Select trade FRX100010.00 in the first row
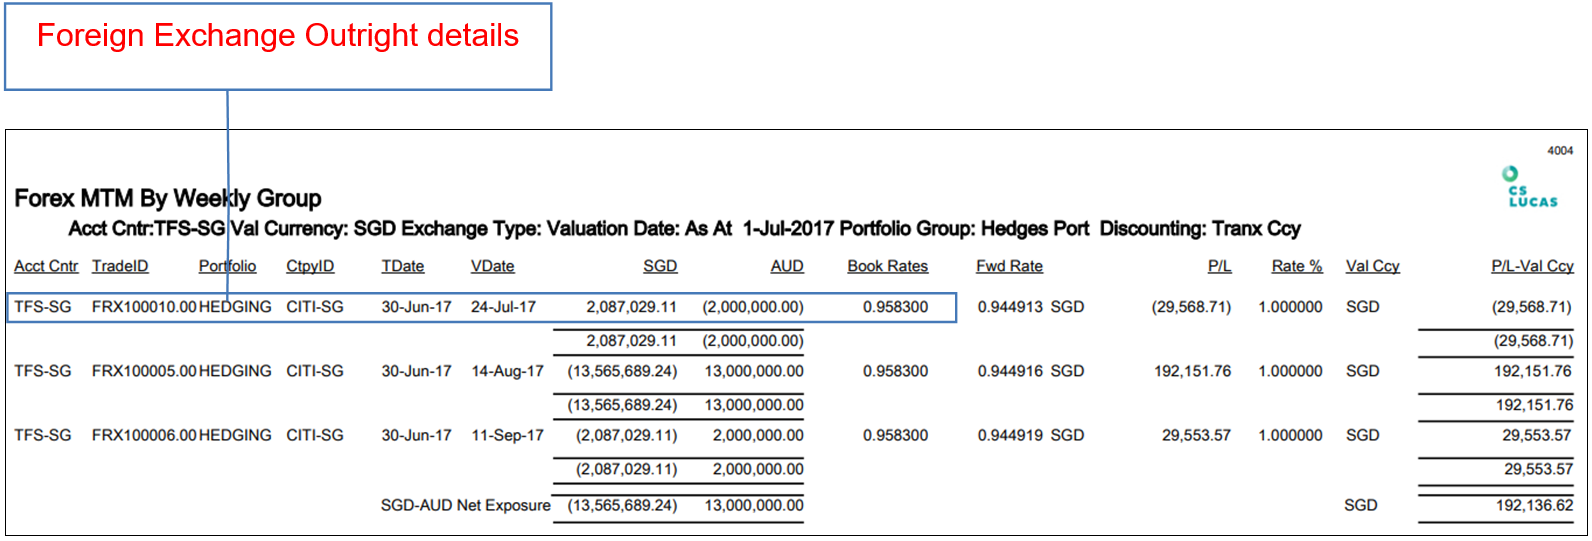 click(144, 307)
